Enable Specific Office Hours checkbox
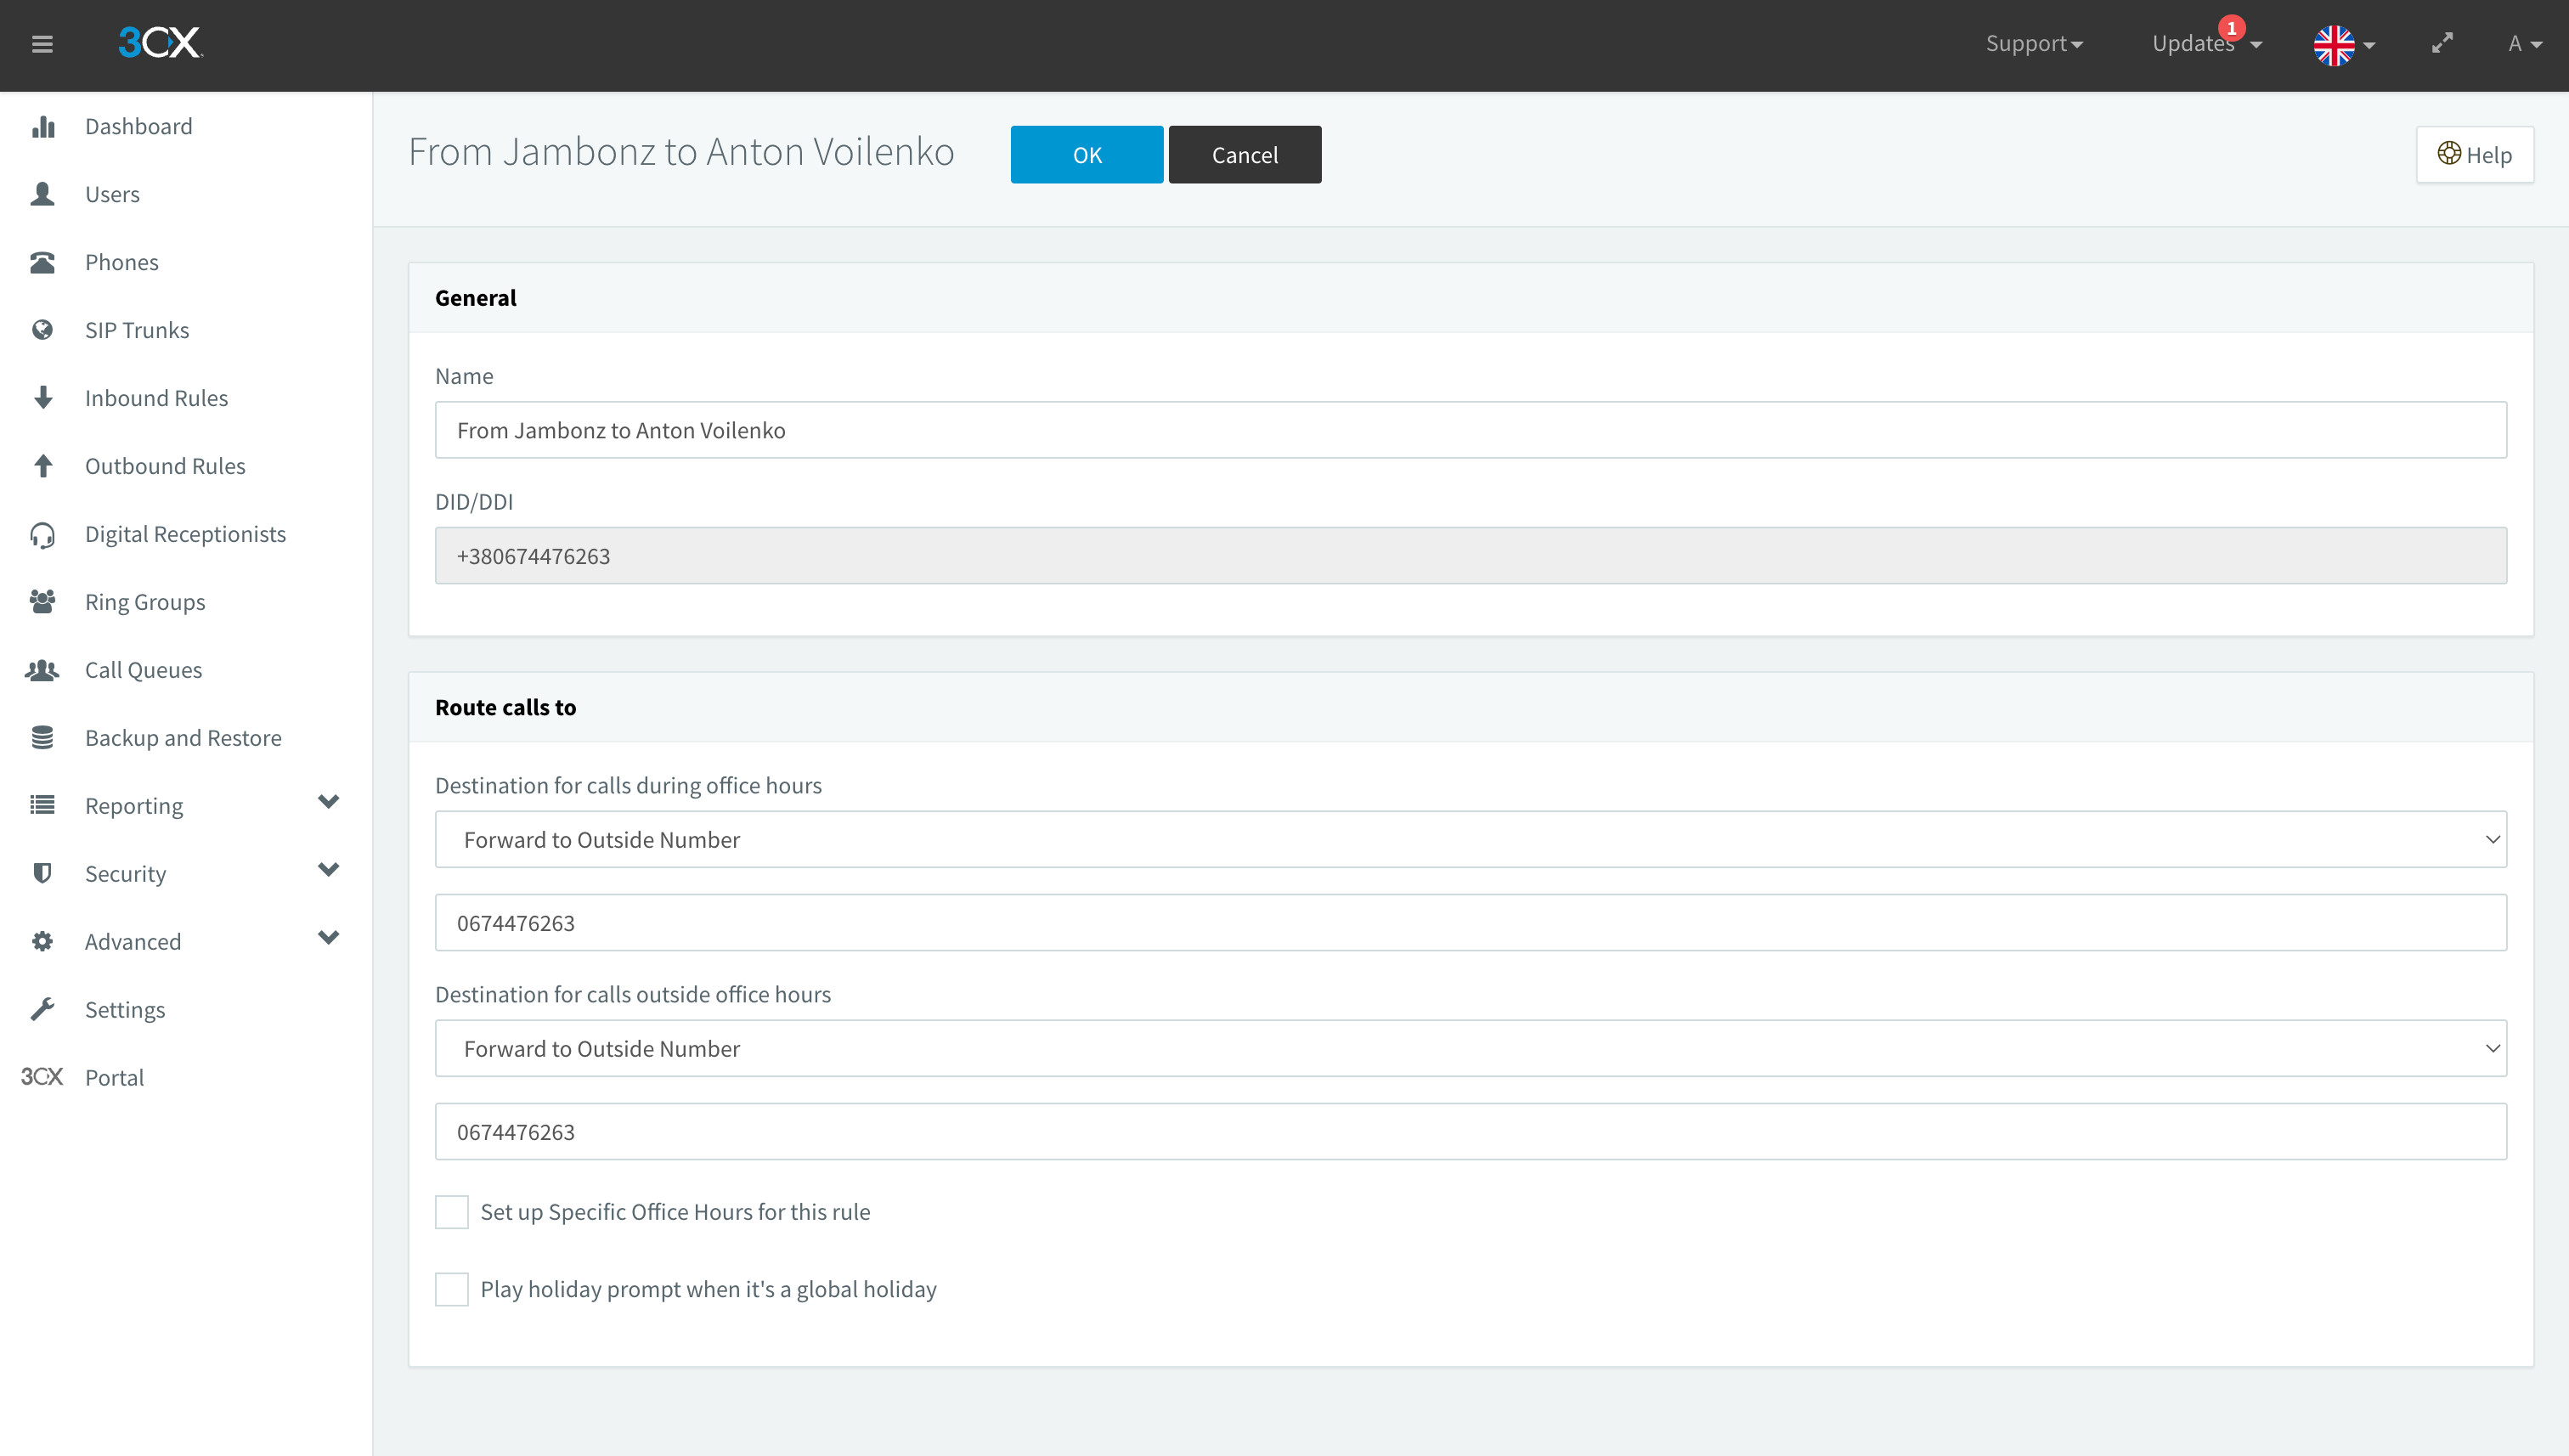Viewport: 2569px width, 1456px height. point(452,1212)
